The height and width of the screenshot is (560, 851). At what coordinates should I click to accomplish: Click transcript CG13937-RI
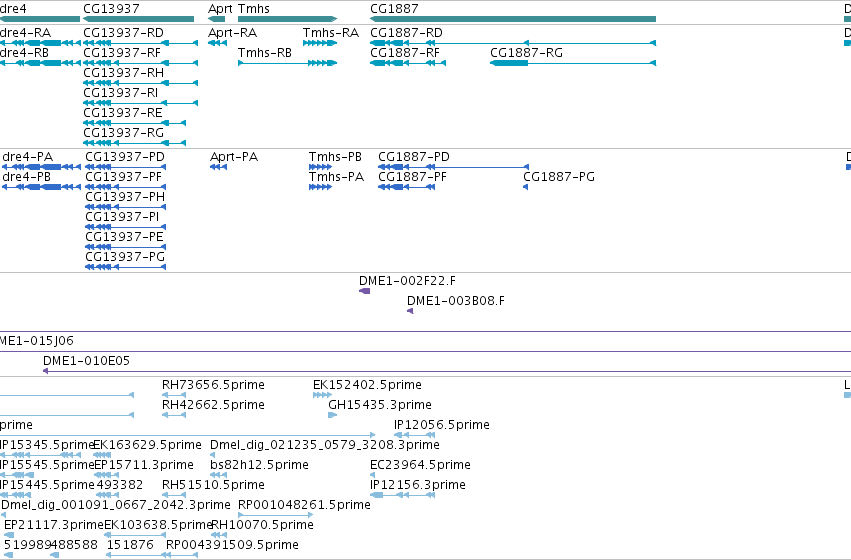[x=141, y=103]
